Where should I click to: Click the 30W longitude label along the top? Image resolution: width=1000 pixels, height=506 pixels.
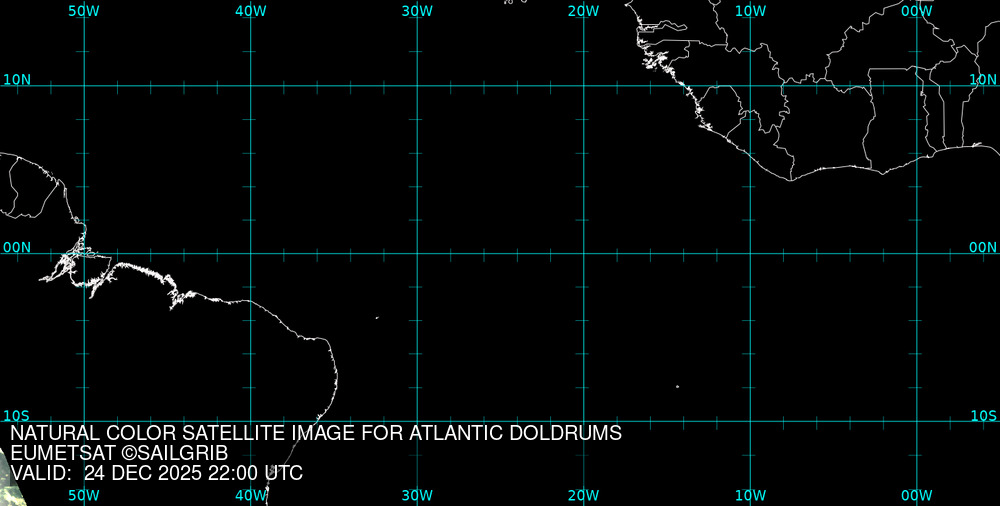[x=417, y=10]
